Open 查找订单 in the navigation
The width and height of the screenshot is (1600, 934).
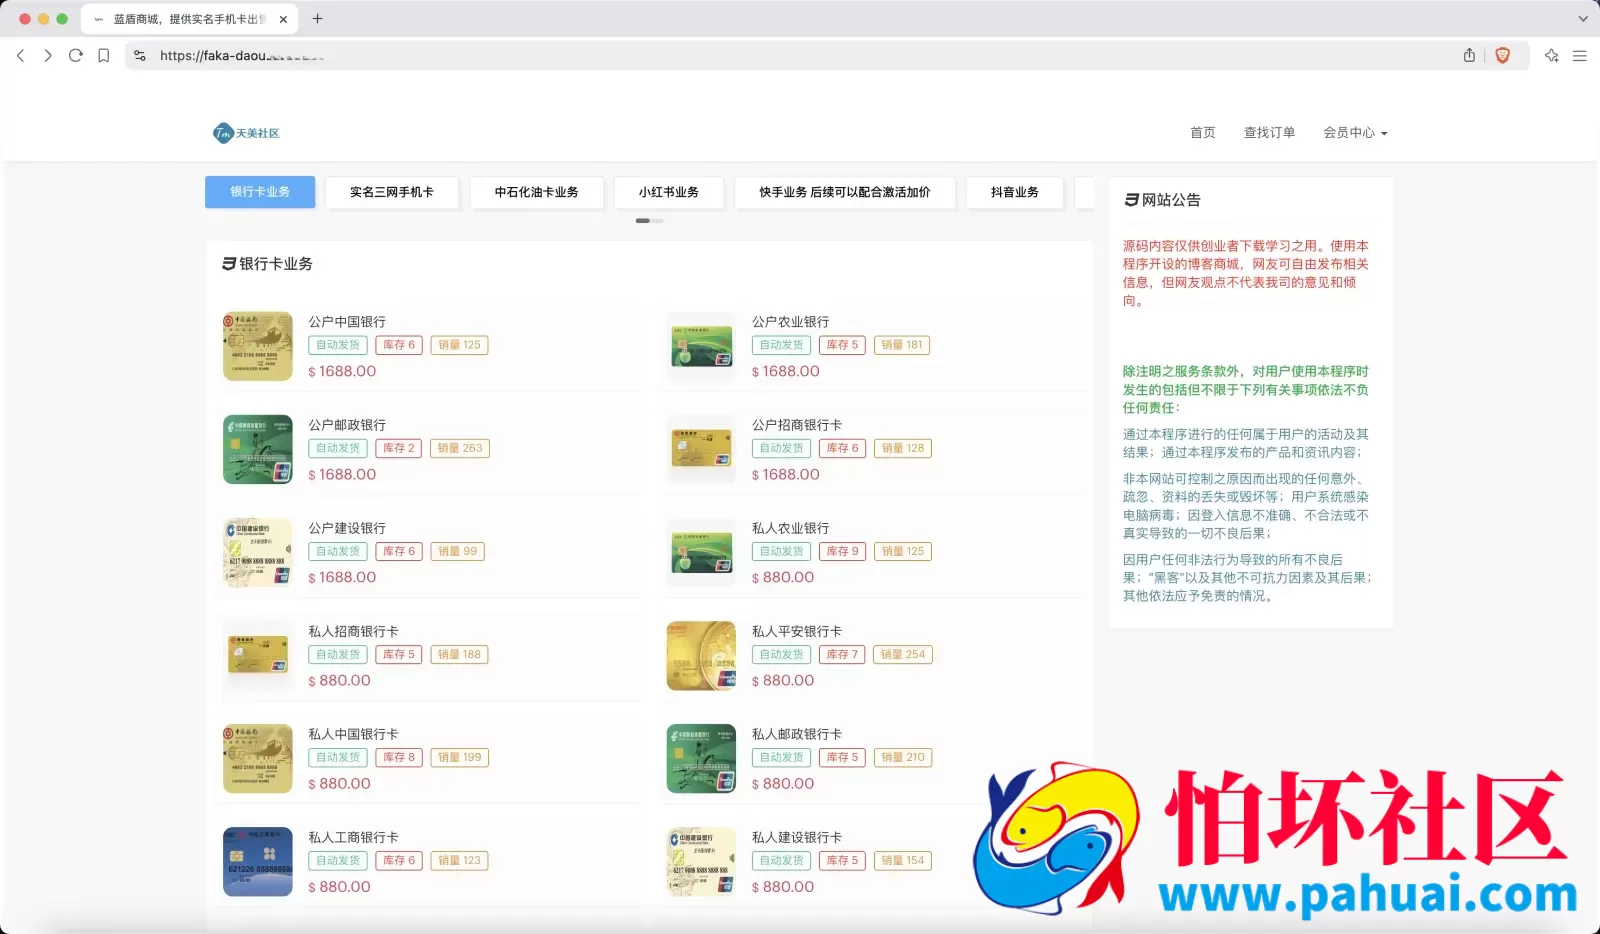[x=1269, y=132]
